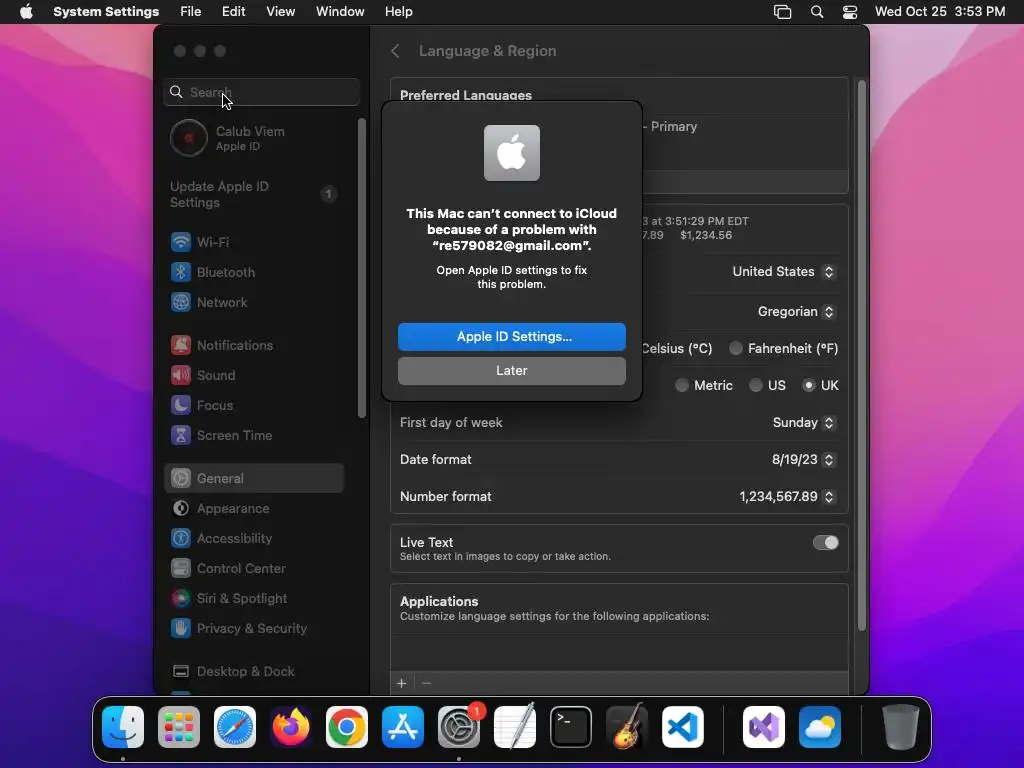Viewport: 1024px width, 768px height.
Task: Open the File menu
Action: coord(191,12)
